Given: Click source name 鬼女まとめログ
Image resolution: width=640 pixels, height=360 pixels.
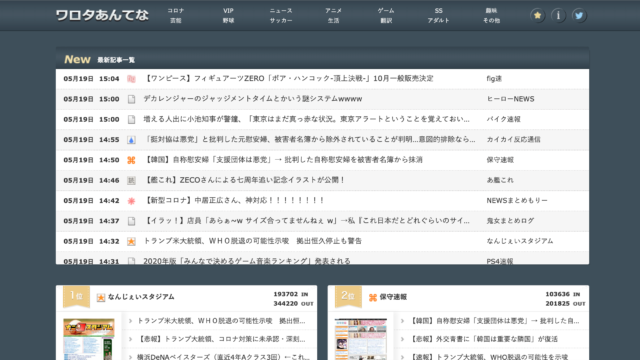Looking at the screenshot, I should pos(510,220).
